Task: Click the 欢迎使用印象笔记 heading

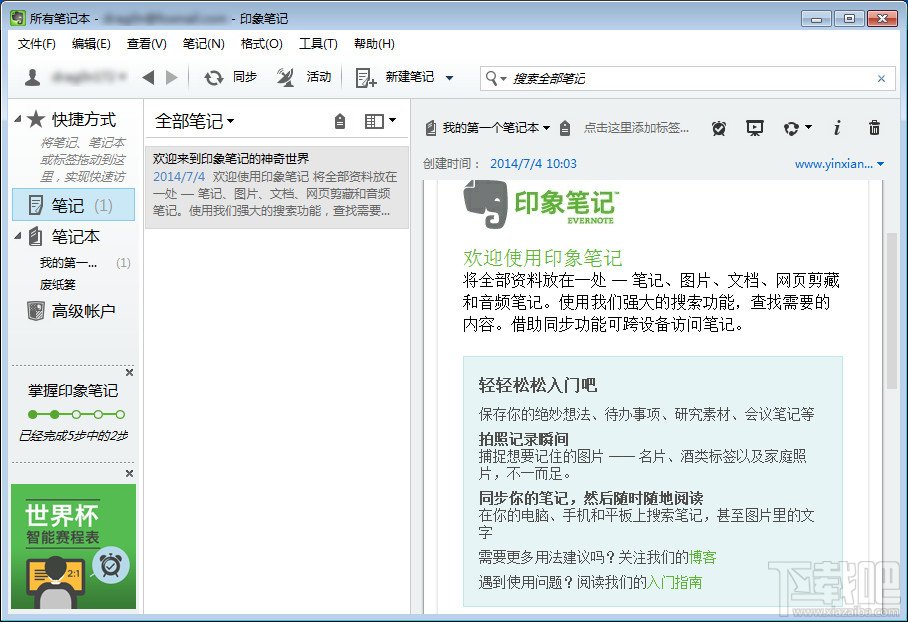Action: (543, 258)
